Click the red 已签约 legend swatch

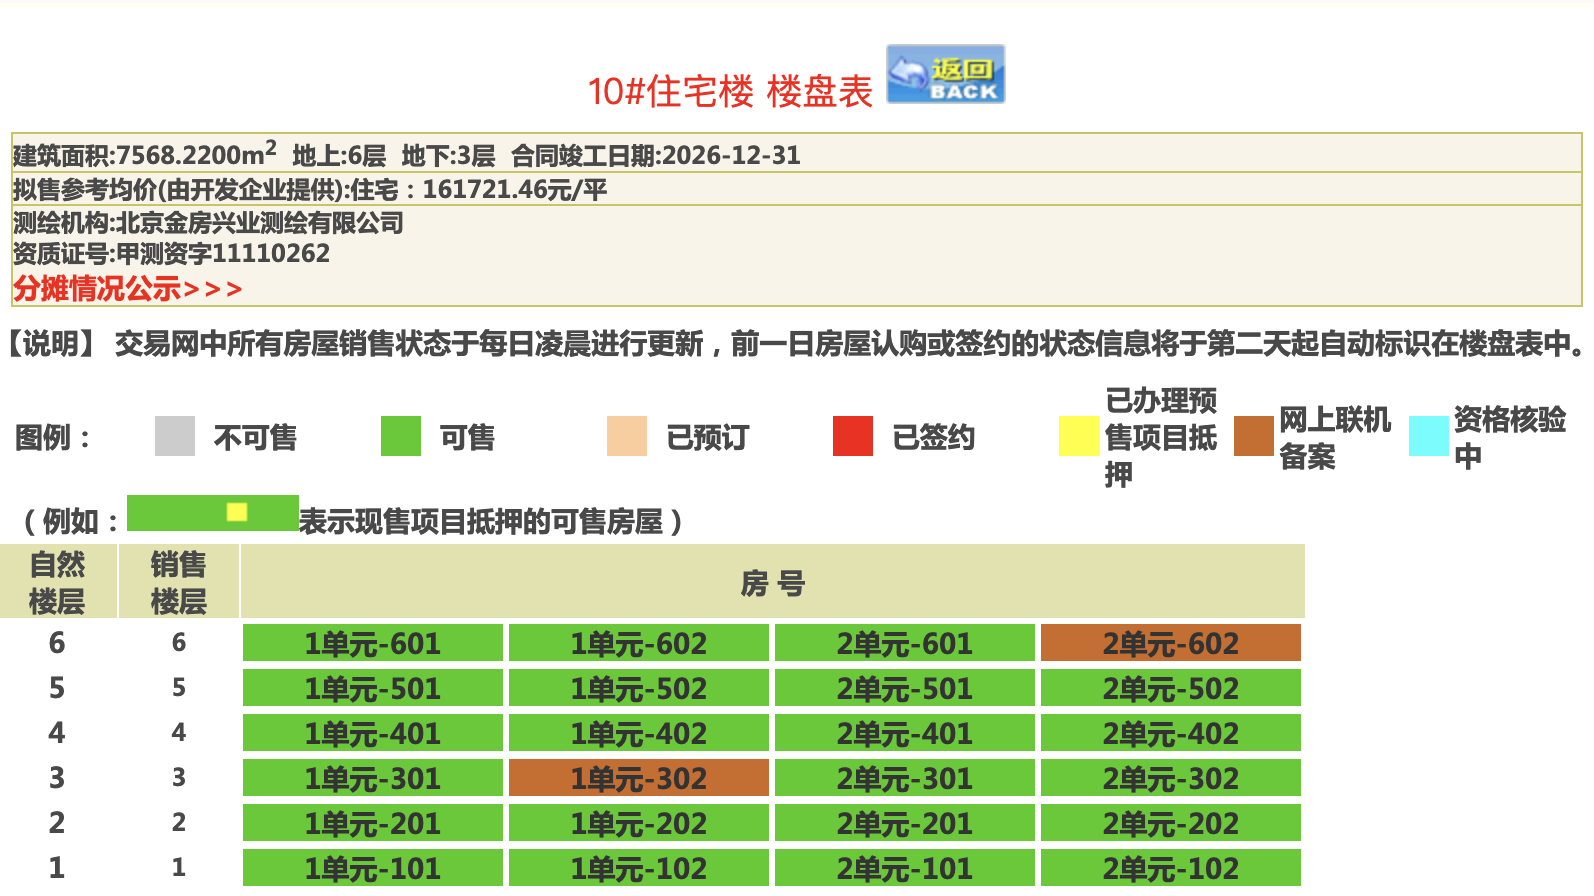click(853, 436)
